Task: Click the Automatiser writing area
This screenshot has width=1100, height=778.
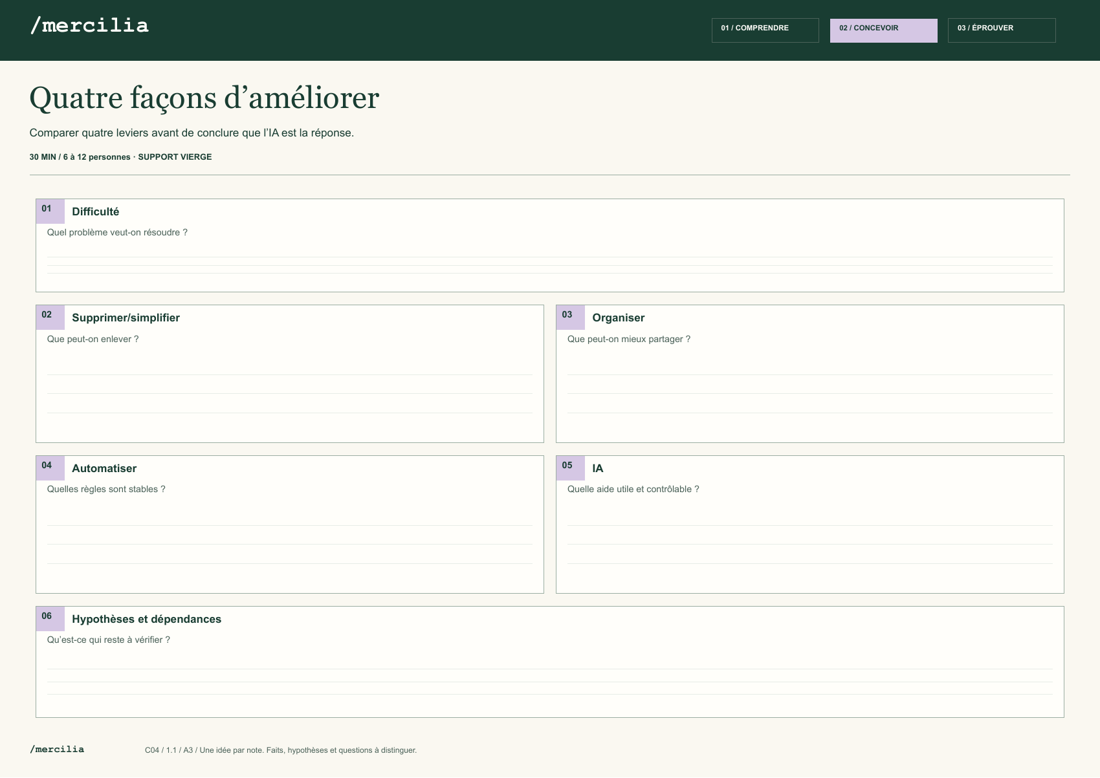Action: [x=290, y=544]
